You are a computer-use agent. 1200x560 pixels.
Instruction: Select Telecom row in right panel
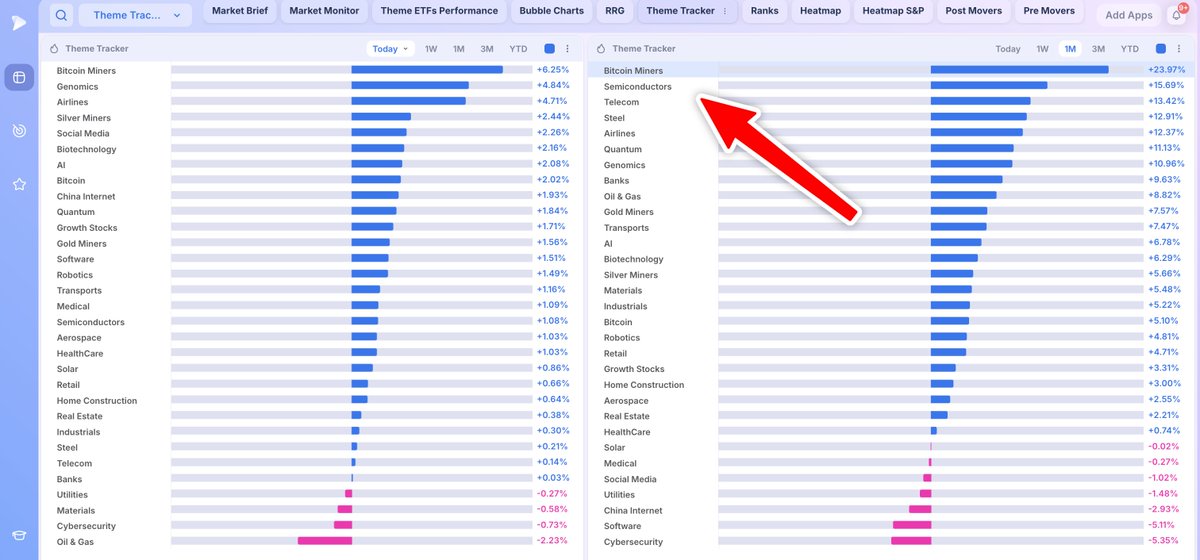pos(891,102)
